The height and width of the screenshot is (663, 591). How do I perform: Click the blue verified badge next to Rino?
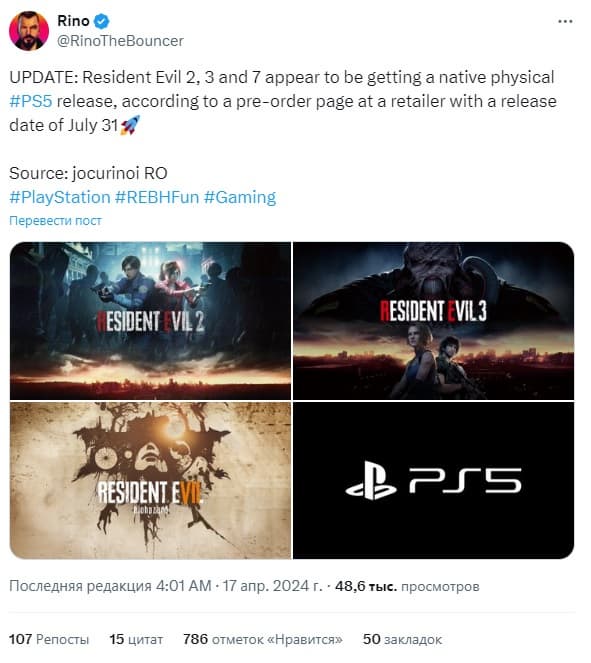[101, 21]
